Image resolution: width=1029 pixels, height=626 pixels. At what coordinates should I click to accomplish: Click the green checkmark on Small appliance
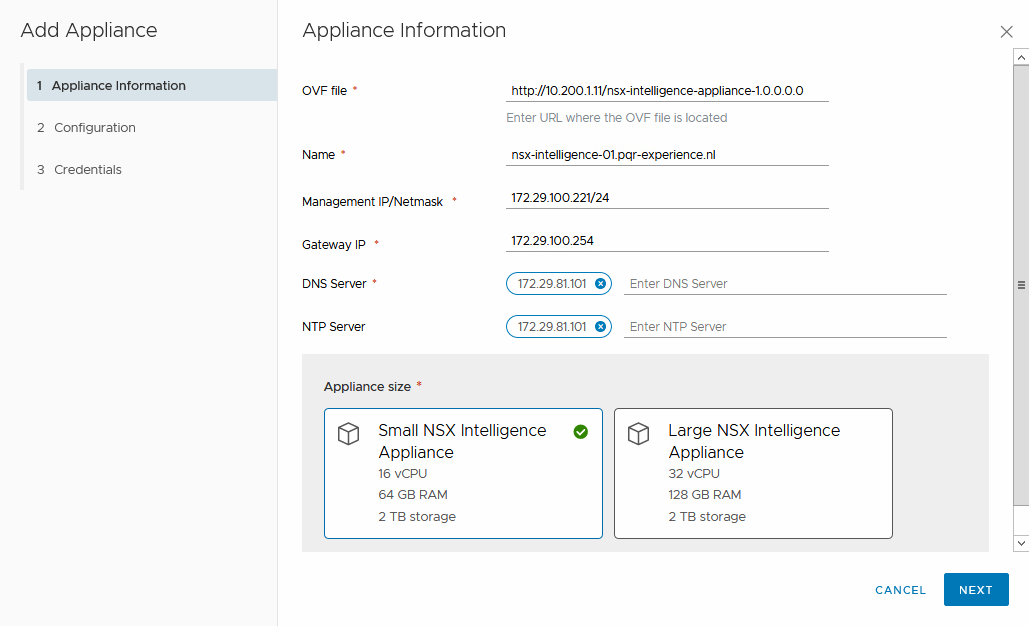(x=581, y=432)
